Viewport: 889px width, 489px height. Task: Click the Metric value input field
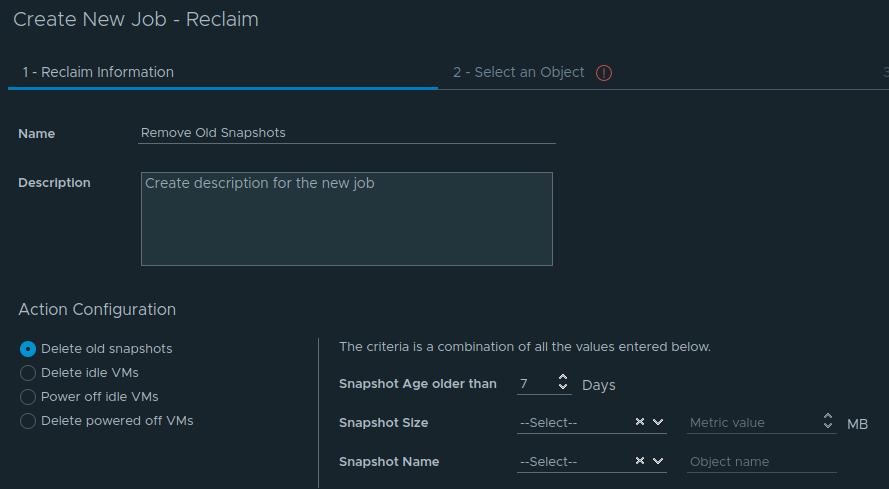click(754, 423)
